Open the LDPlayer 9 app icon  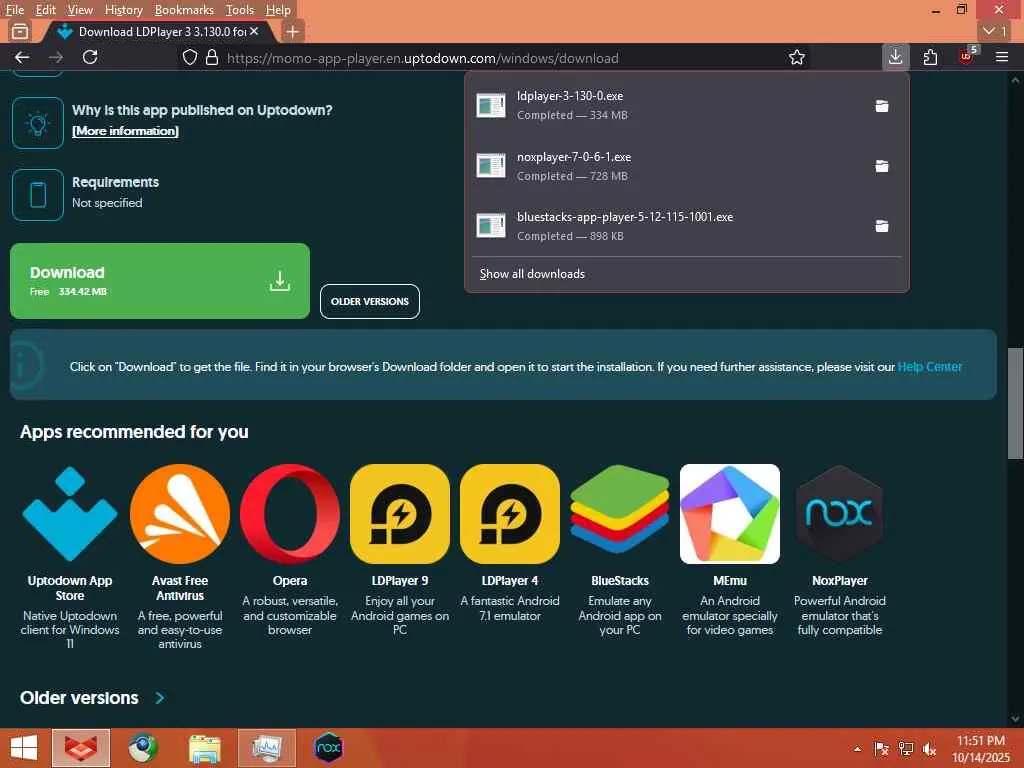click(x=400, y=514)
